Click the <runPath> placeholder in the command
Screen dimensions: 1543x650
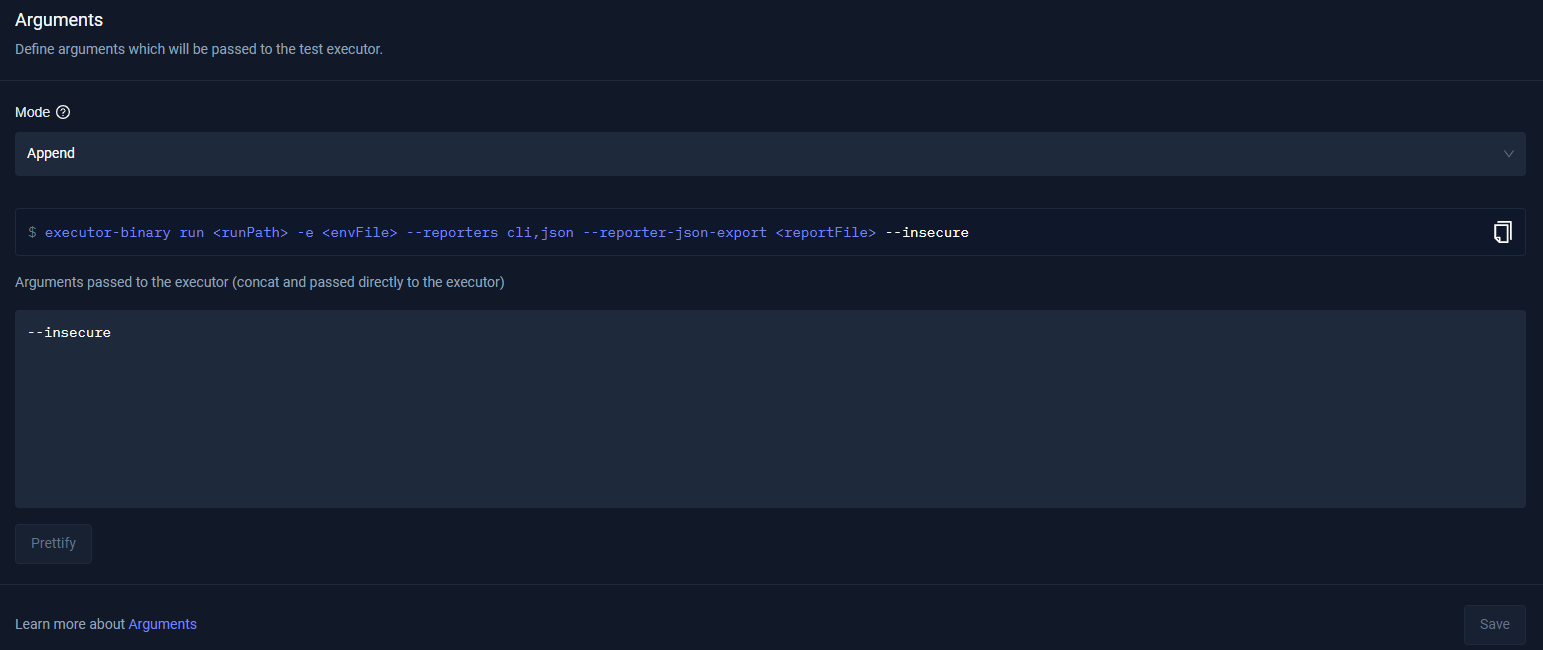pos(250,233)
